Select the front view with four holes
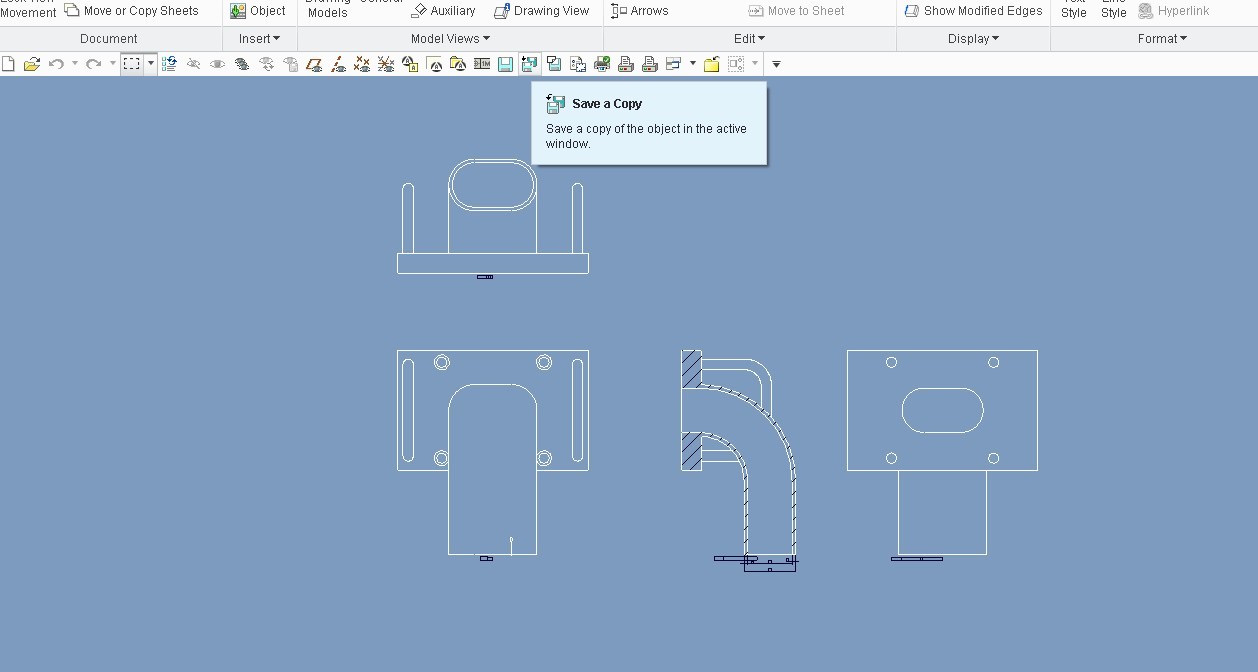Screen dimensions: 1258x672 [492, 452]
